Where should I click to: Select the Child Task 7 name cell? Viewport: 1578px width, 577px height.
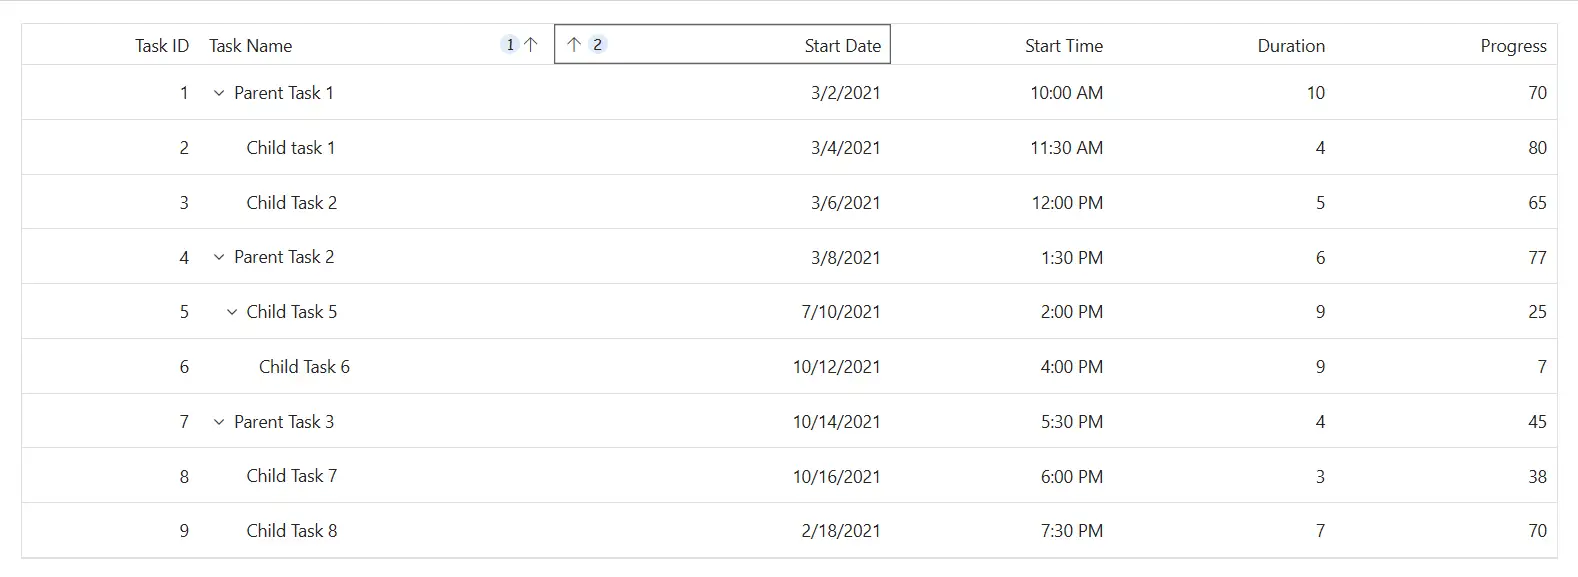(378, 476)
